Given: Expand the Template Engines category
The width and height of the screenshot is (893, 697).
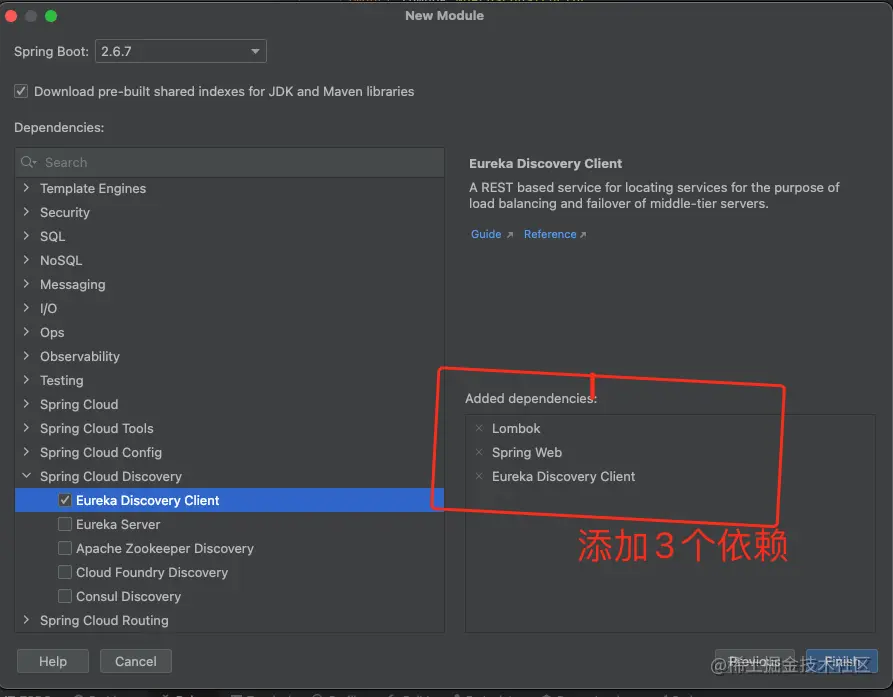Looking at the screenshot, I should [26, 188].
